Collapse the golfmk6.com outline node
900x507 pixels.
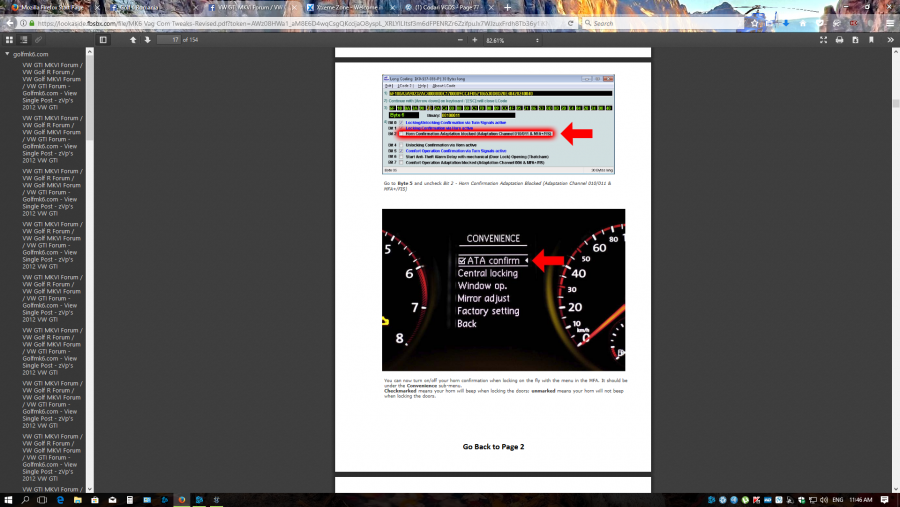coord(7,54)
